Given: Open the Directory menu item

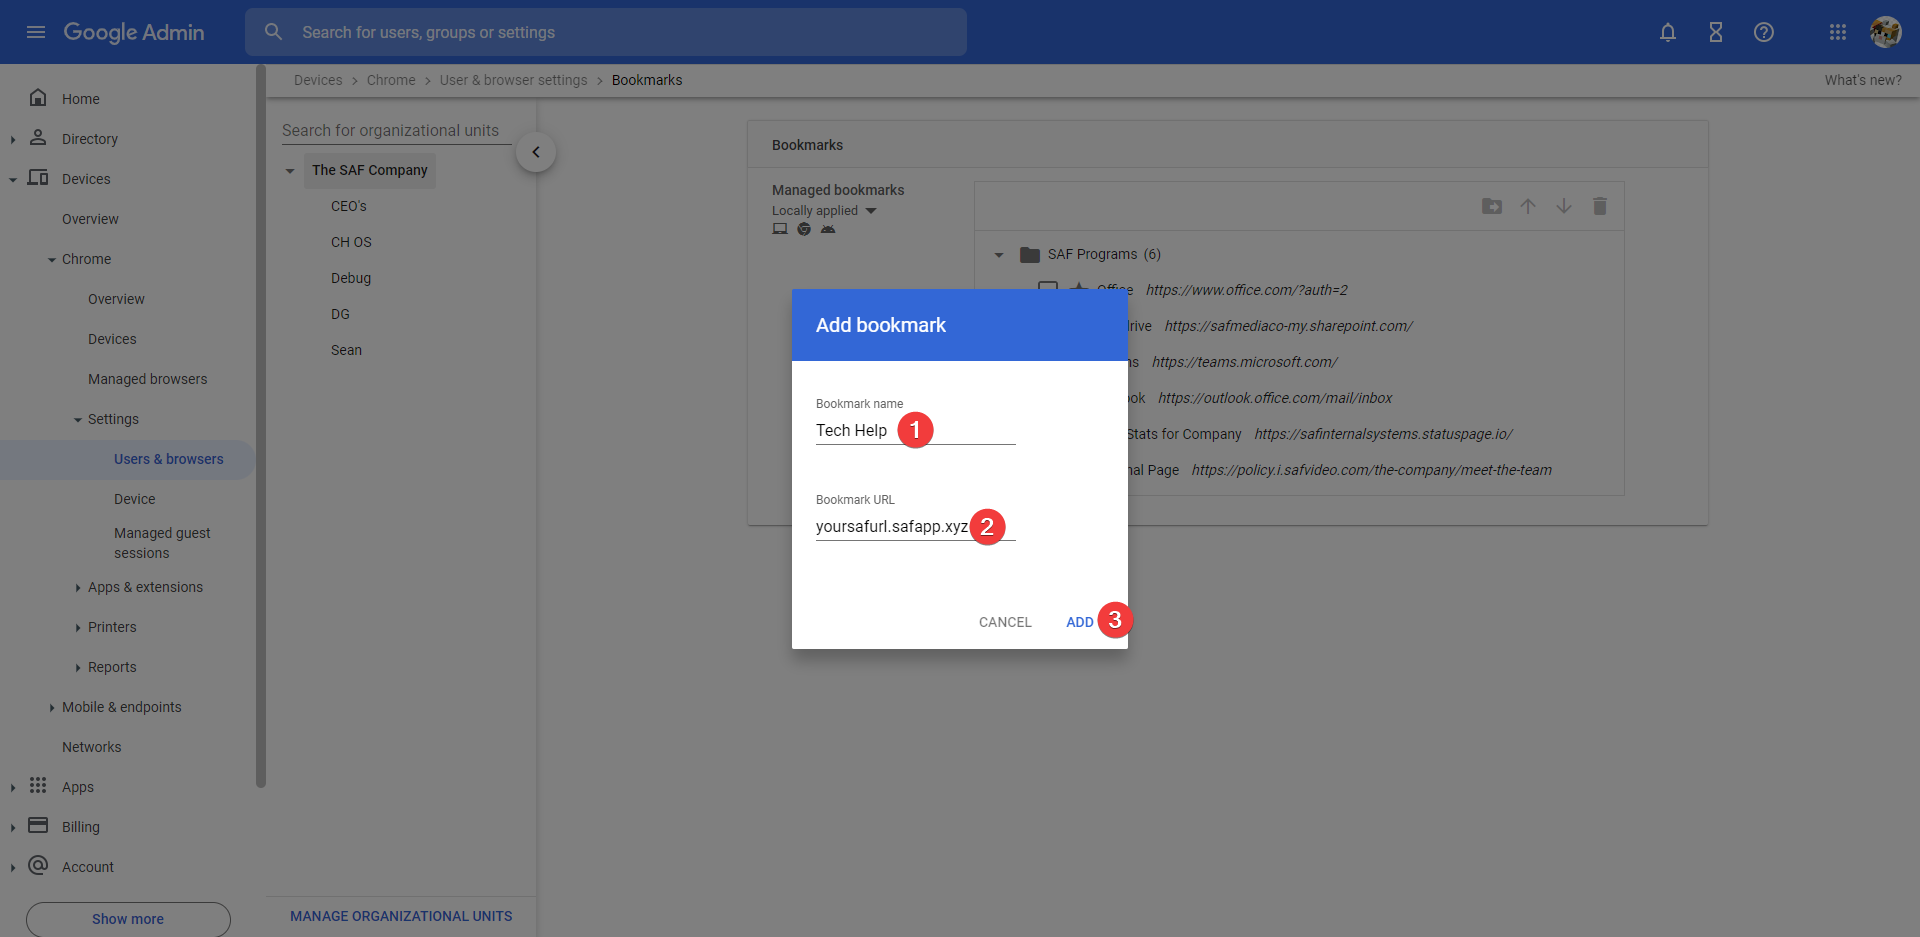Looking at the screenshot, I should pos(90,139).
